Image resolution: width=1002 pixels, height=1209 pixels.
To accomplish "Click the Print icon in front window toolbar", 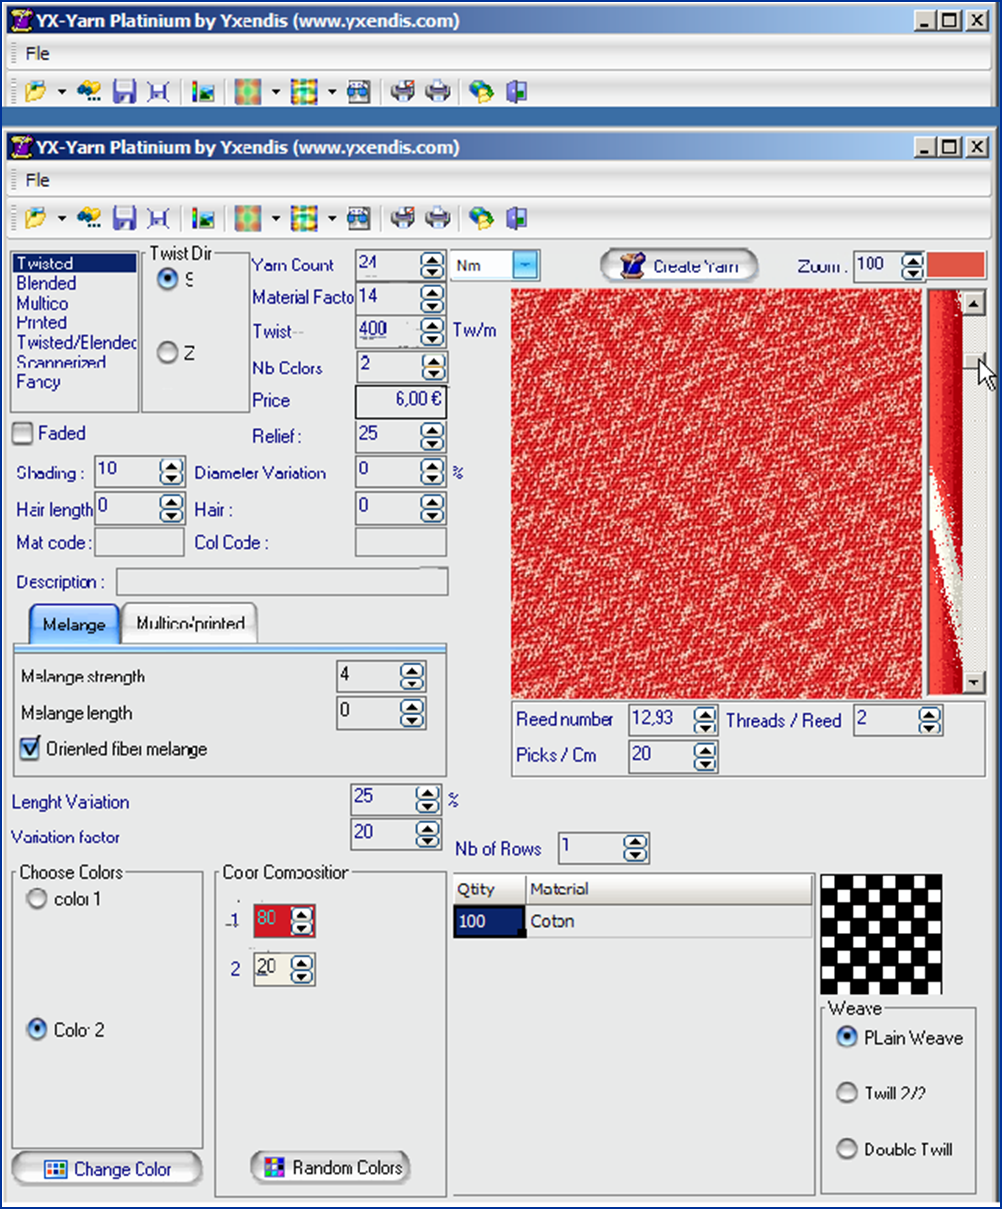I will [x=438, y=218].
